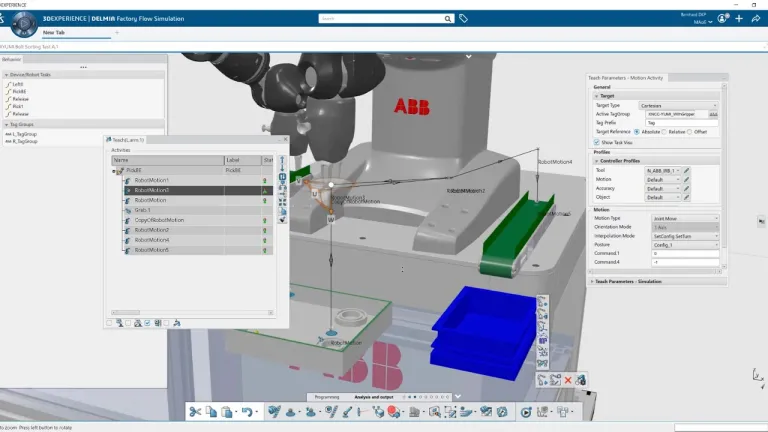Open the user profile icon in top bar
Viewport: 768px width, 432px height.
(722, 19)
